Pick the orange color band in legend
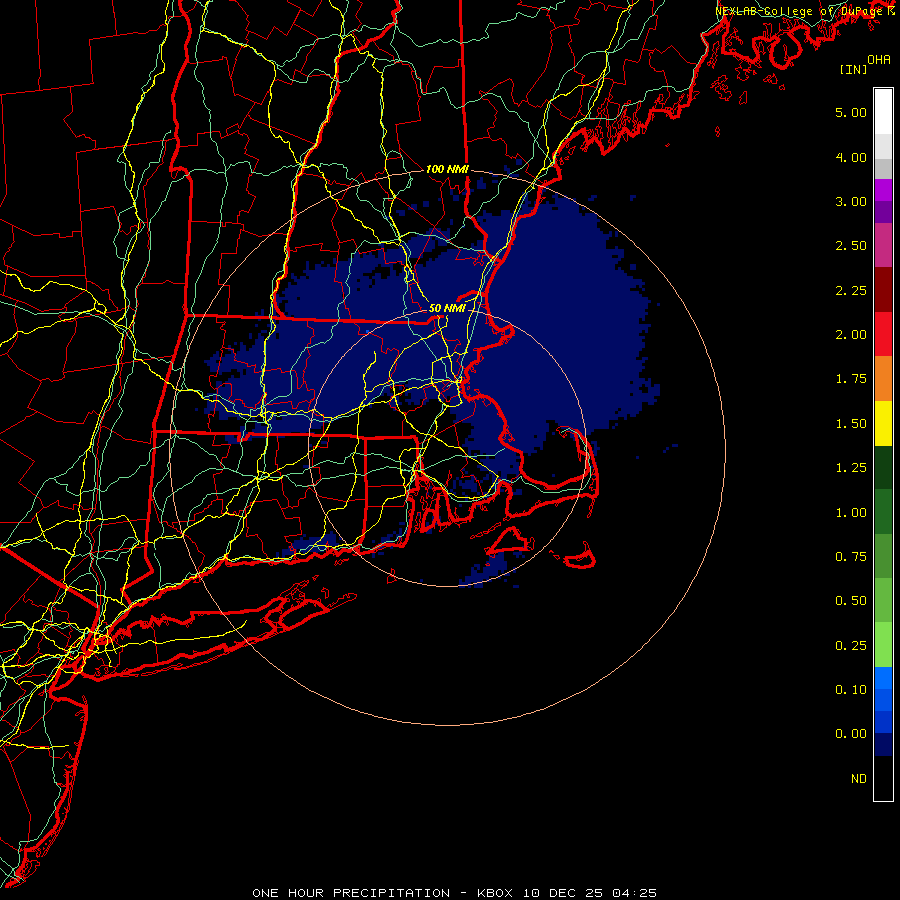This screenshot has height=900, width=900. click(x=883, y=379)
